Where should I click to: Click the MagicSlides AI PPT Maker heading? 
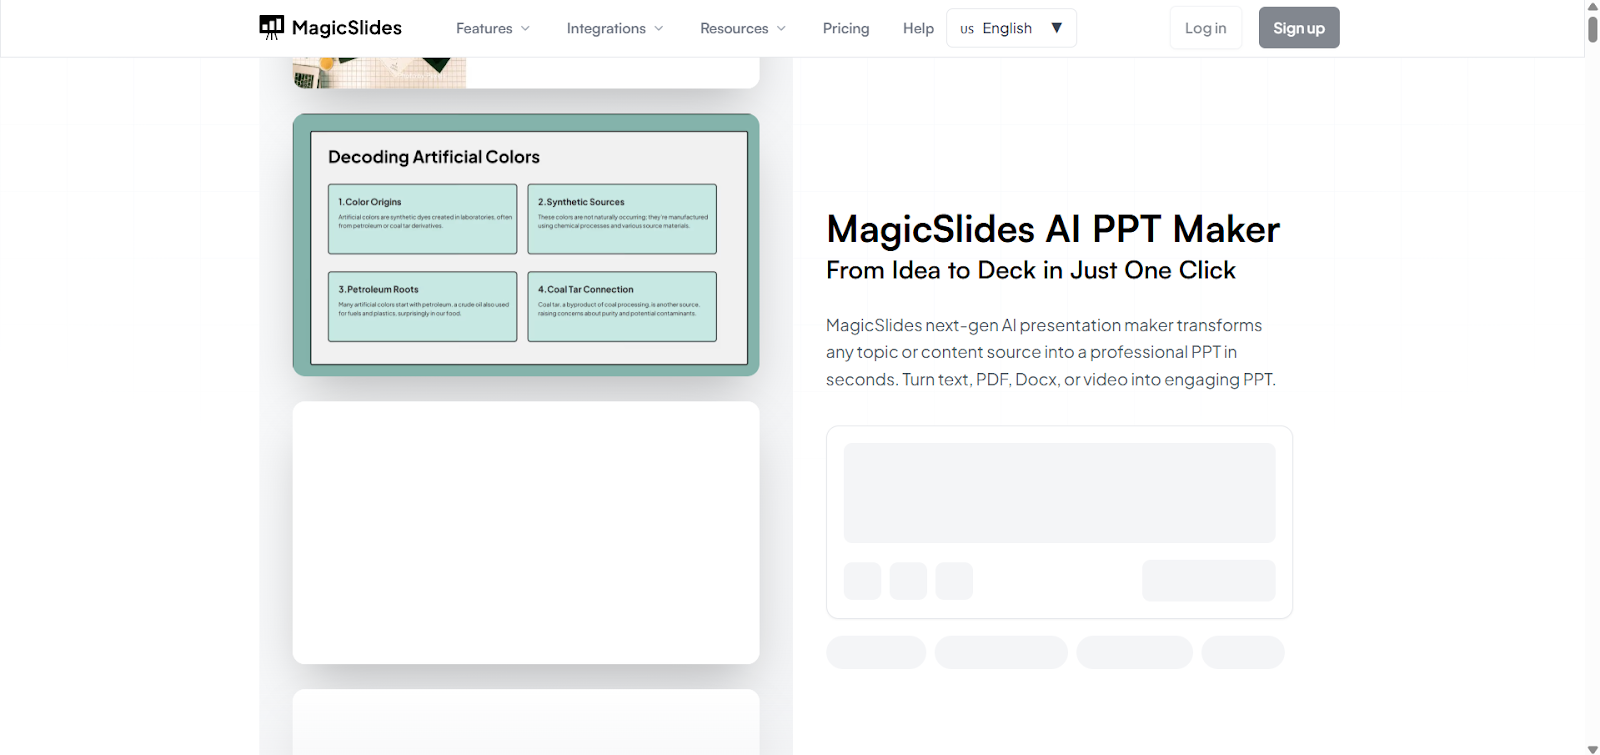(x=1053, y=229)
